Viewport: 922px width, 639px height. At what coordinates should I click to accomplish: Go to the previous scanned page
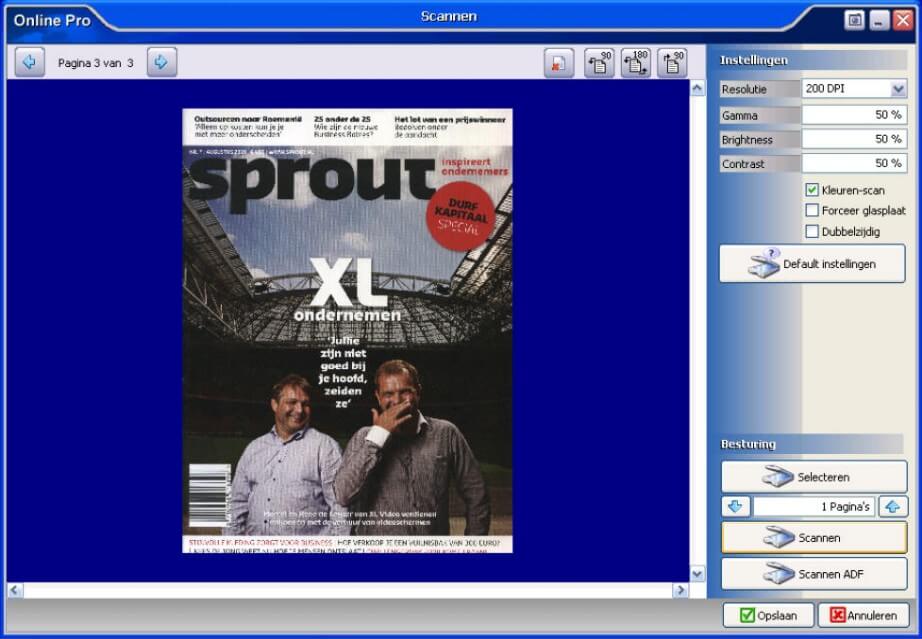[x=29, y=62]
